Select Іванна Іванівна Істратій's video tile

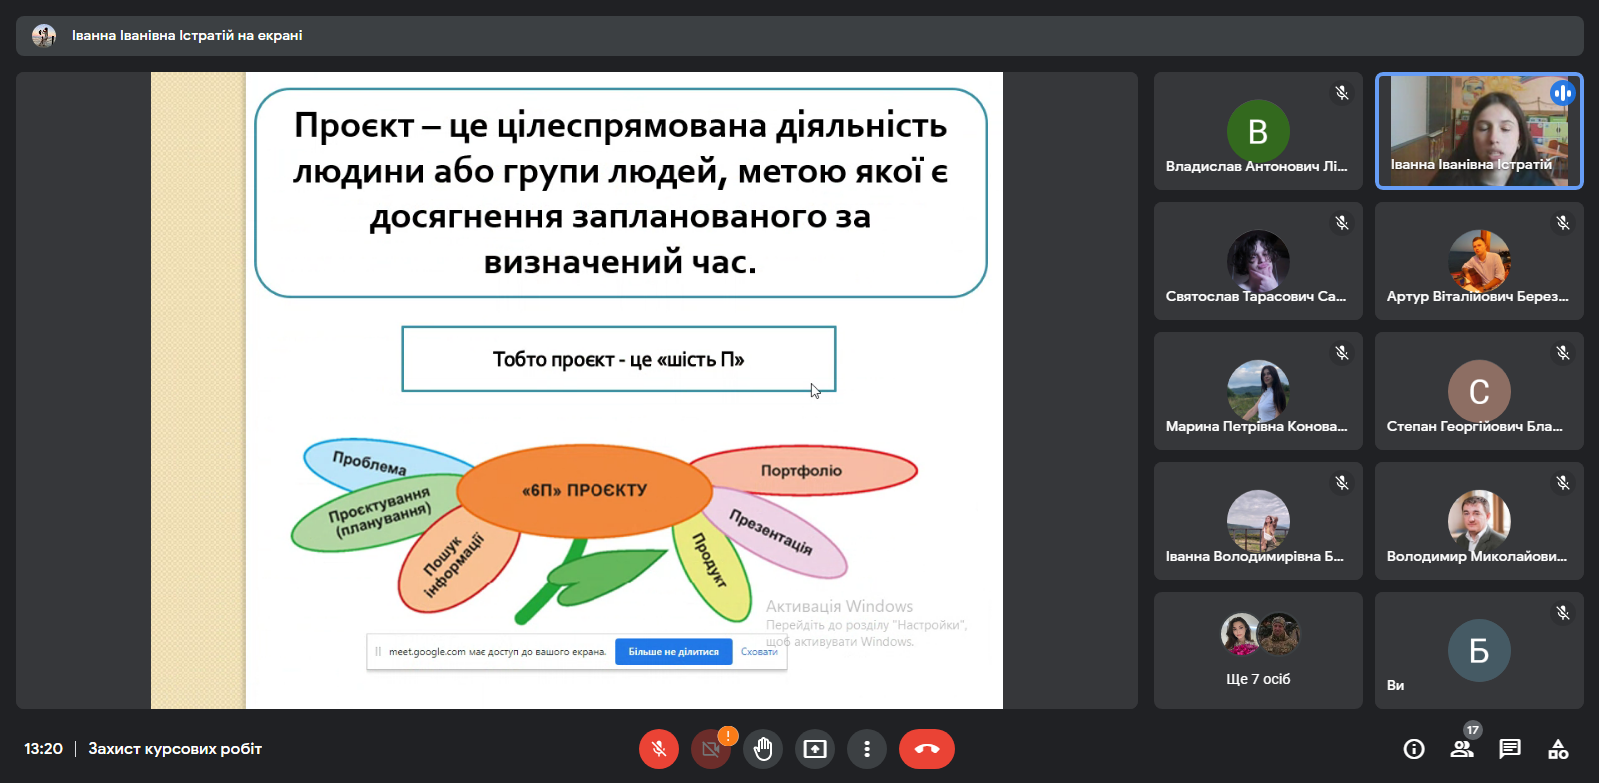[x=1479, y=130]
